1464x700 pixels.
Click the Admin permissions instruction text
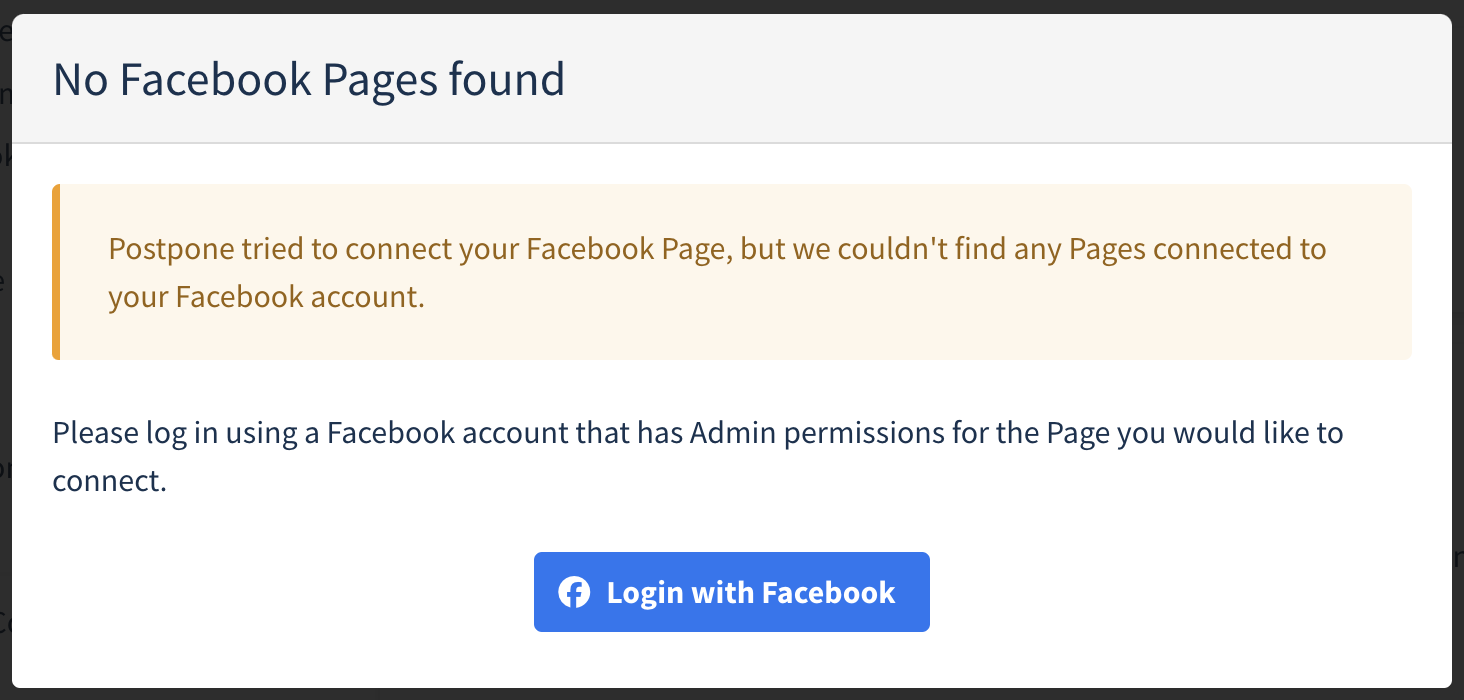pos(697,455)
